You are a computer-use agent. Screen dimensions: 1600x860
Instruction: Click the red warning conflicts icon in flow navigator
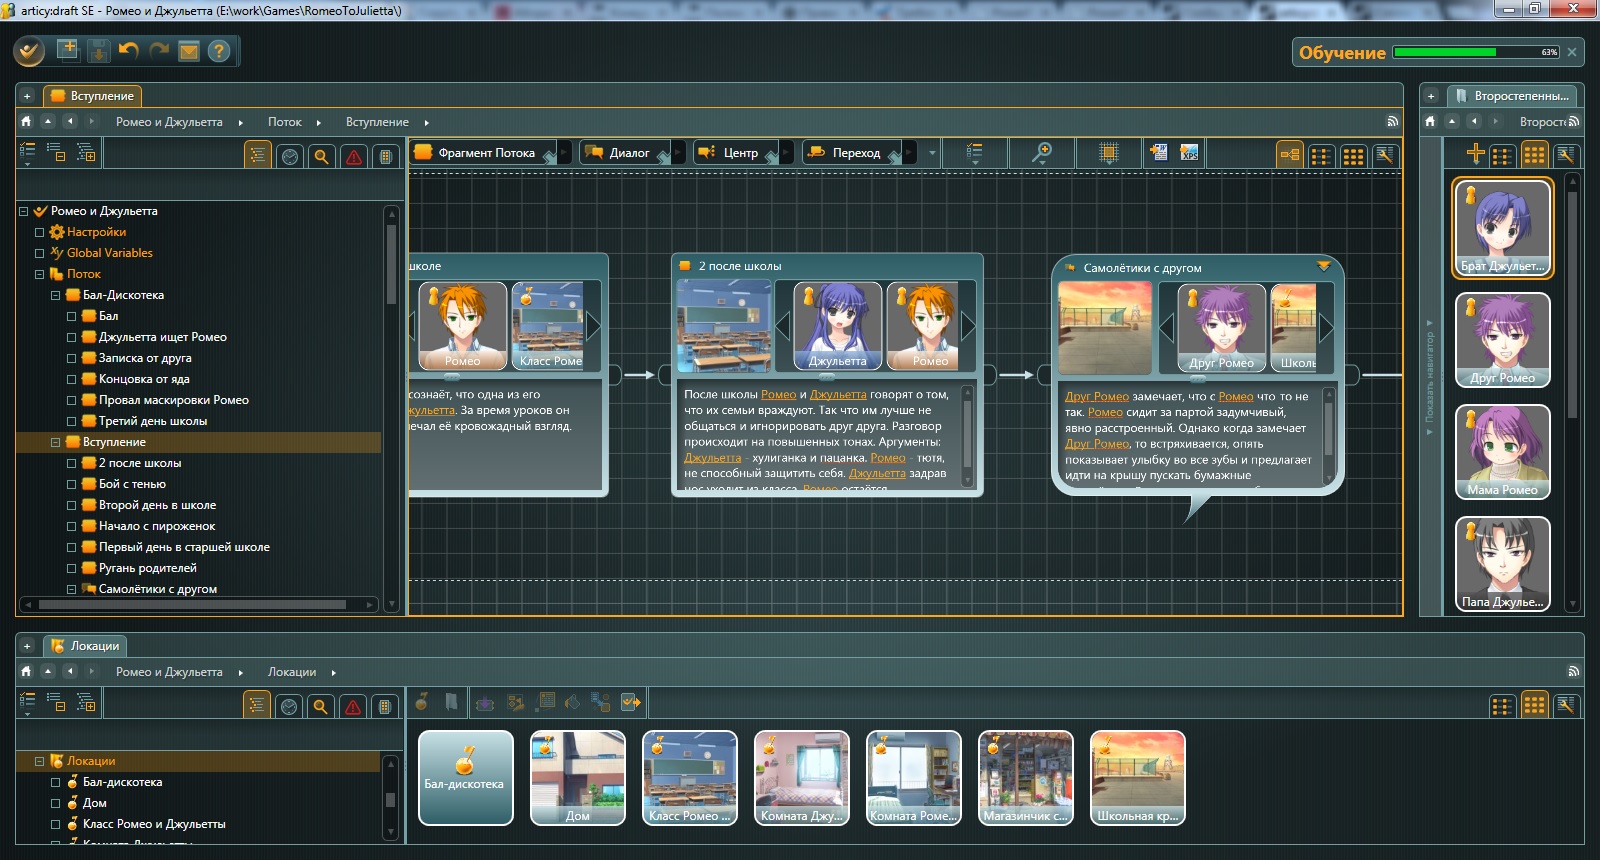pyautogui.click(x=354, y=156)
